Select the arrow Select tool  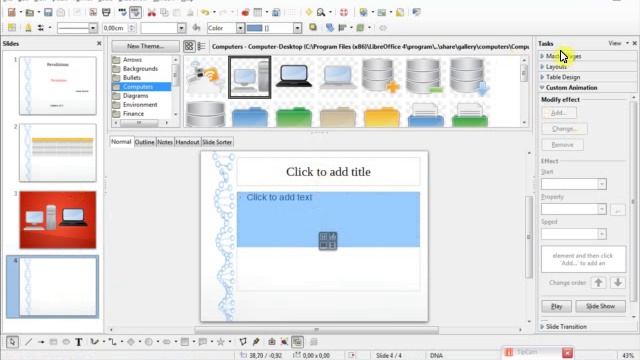tap(12, 342)
